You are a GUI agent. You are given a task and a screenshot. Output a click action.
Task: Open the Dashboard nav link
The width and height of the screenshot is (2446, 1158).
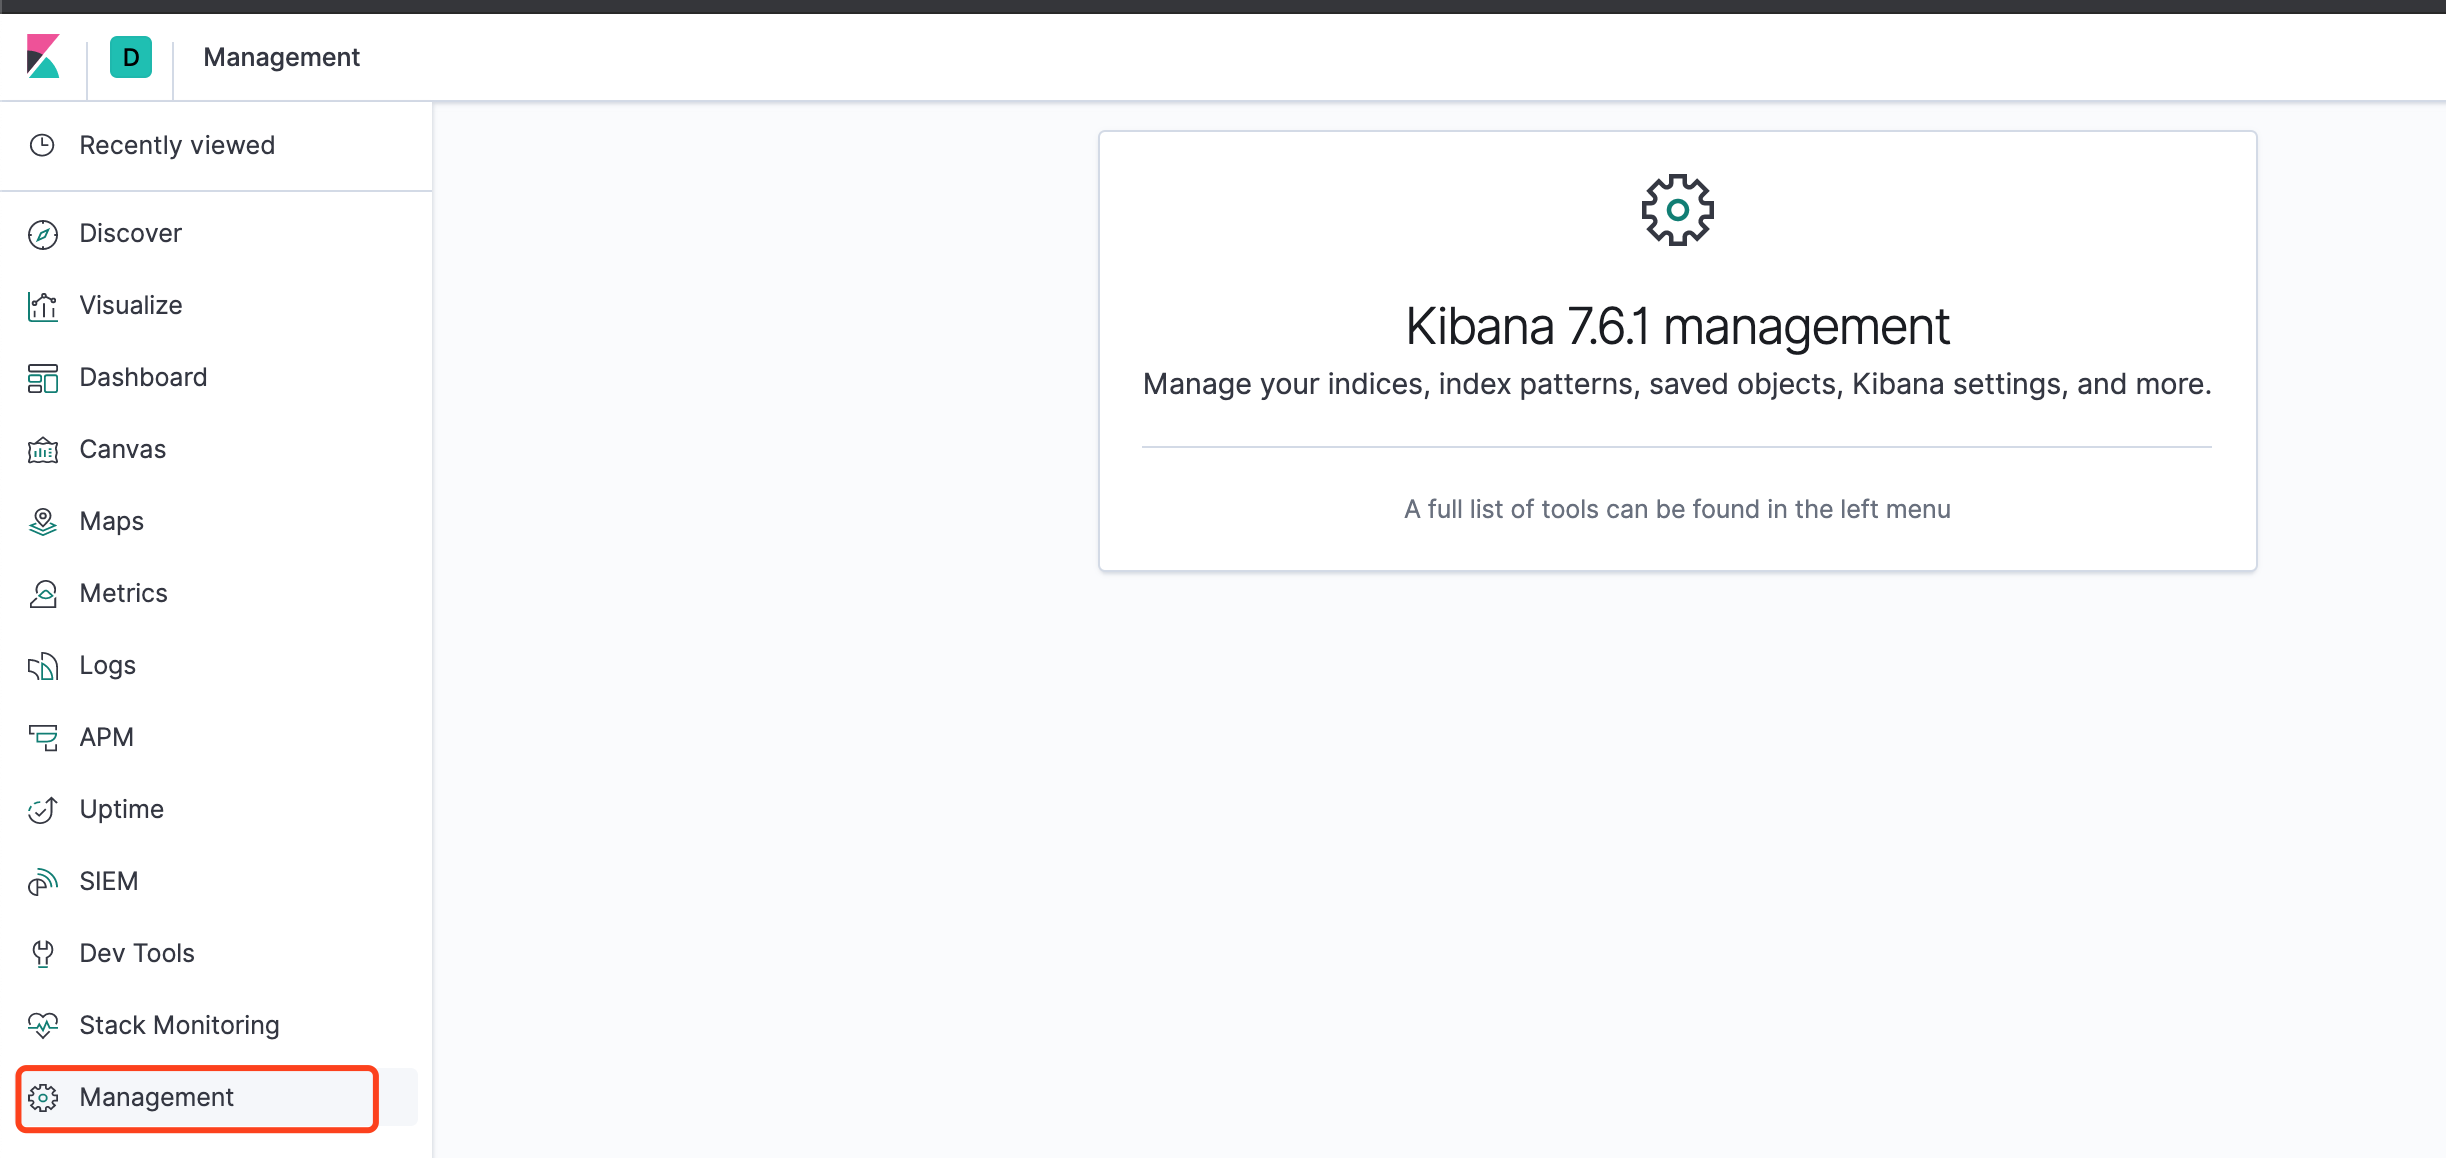click(143, 377)
